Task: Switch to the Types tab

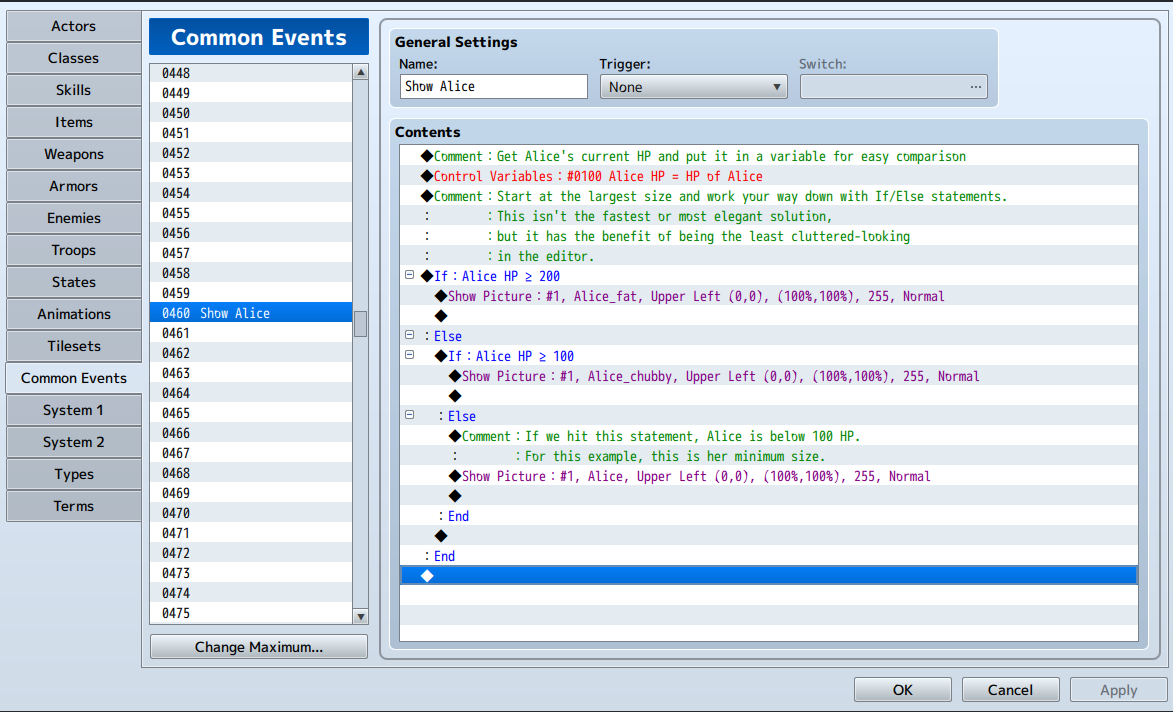Action: pos(73,474)
